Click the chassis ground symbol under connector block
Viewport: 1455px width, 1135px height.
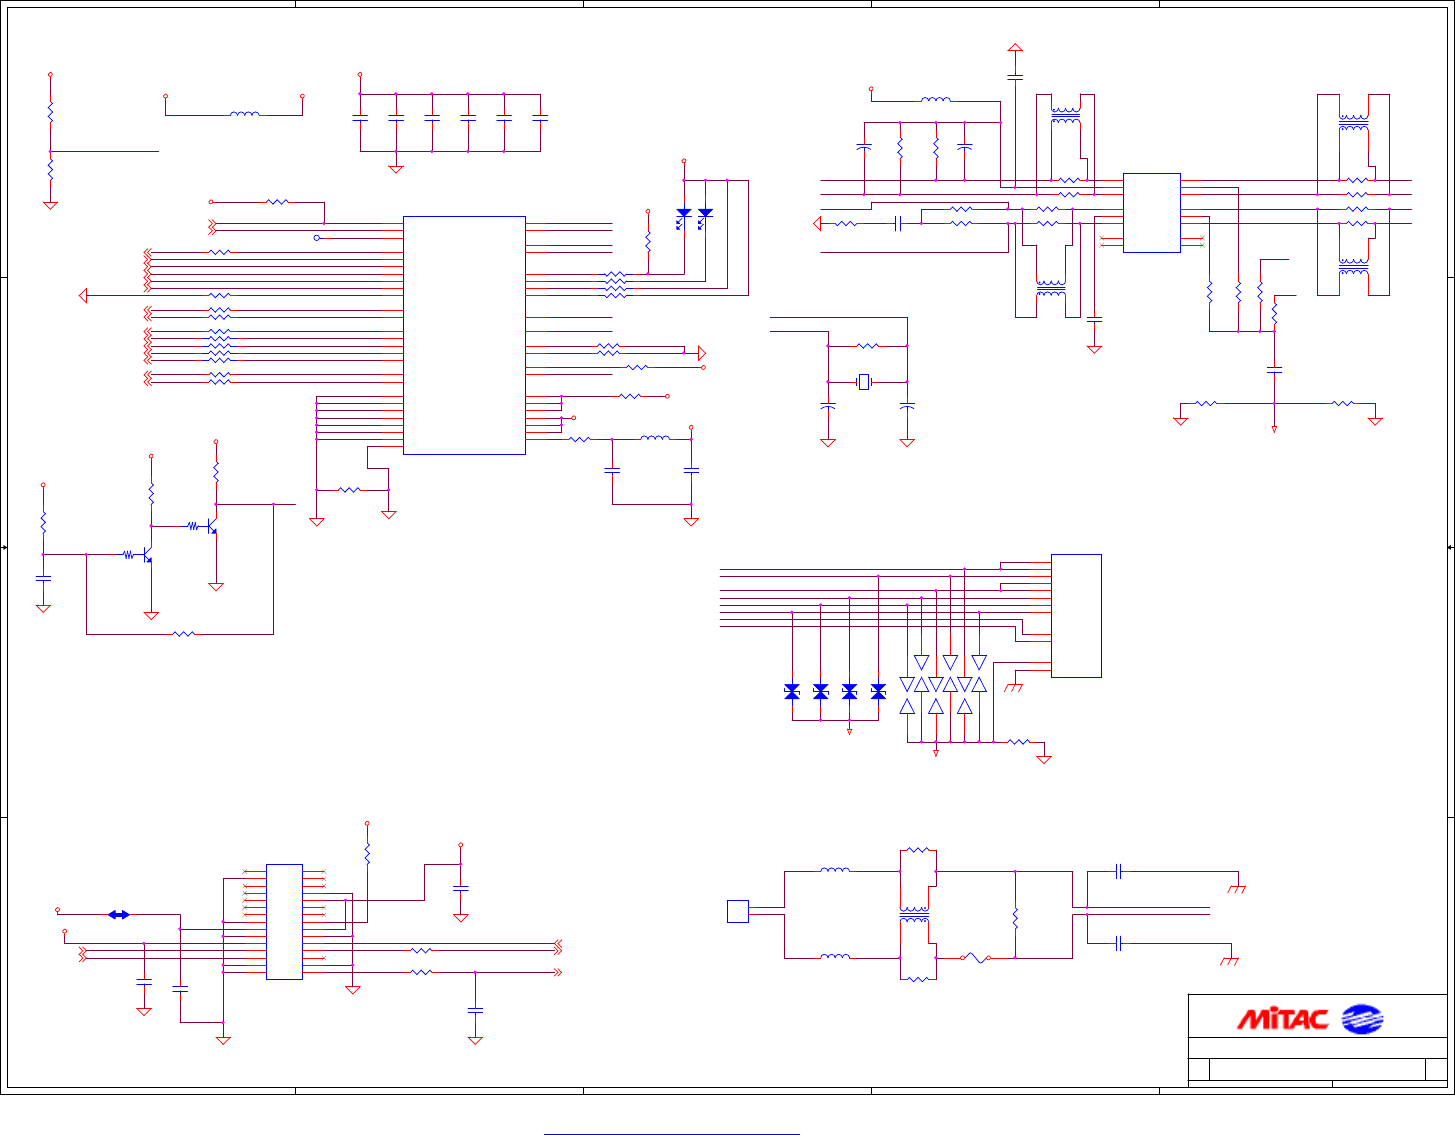(1014, 687)
